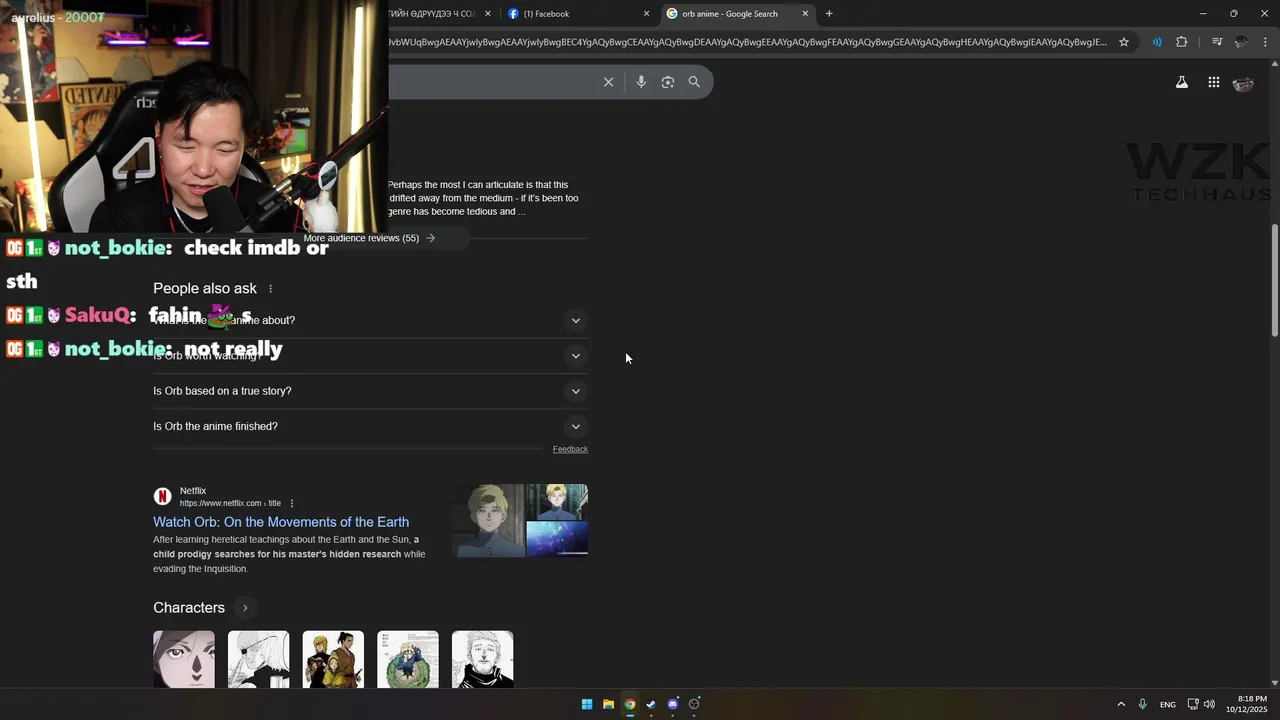Open volume control in system tray

tap(1209, 704)
